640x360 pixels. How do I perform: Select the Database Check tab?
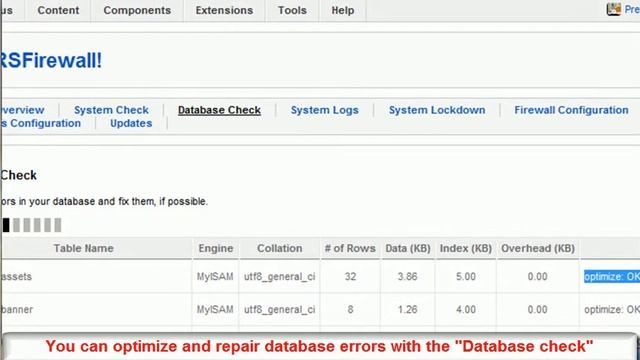219,110
